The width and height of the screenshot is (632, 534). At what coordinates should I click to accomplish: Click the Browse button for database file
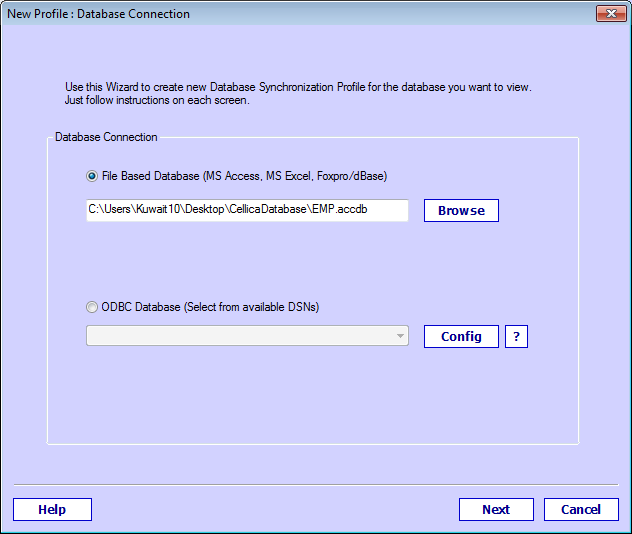coord(461,211)
